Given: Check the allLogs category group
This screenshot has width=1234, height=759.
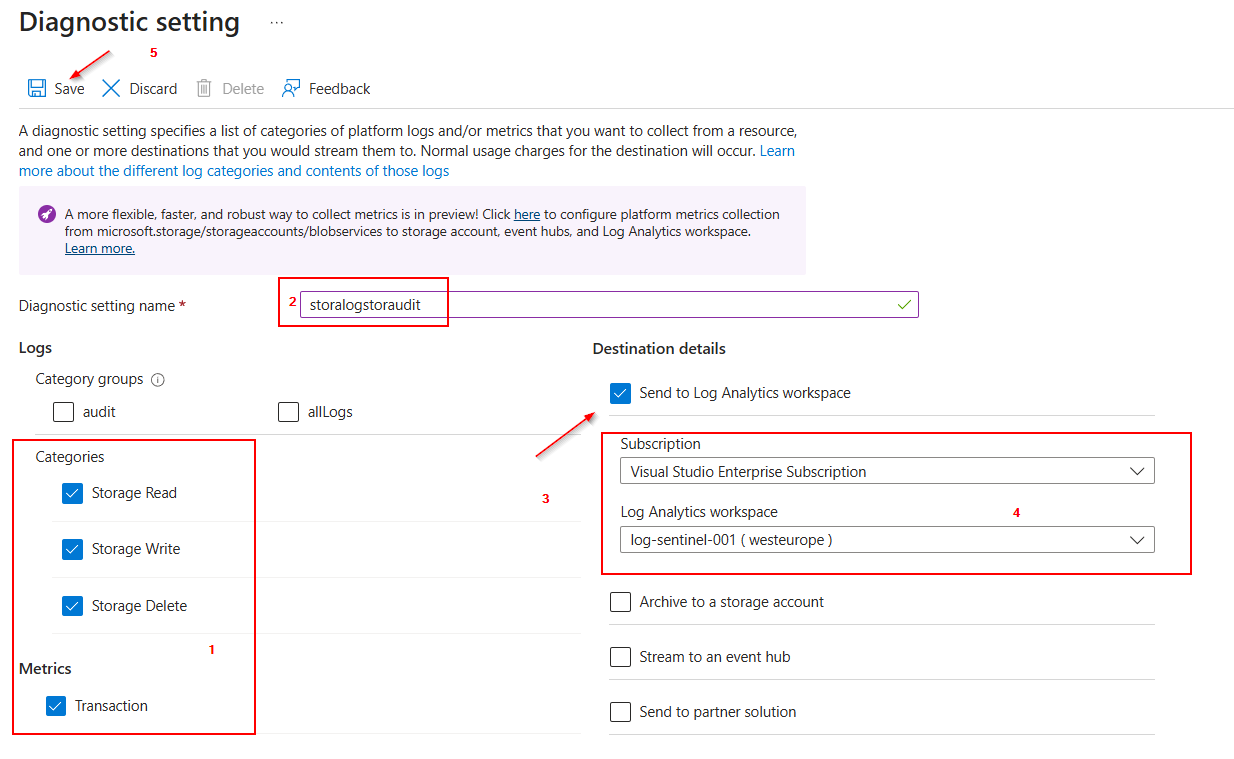Looking at the screenshot, I should coord(288,412).
